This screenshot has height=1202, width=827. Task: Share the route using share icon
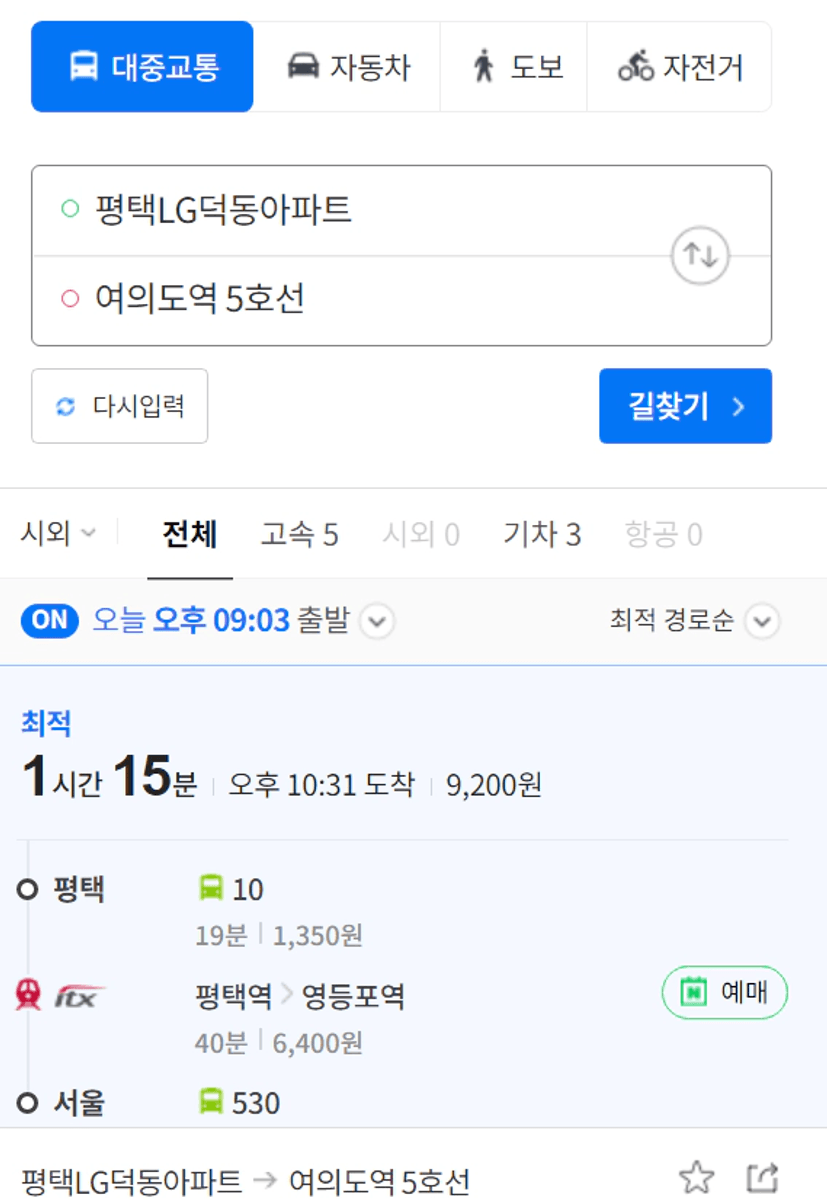pyautogui.click(x=762, y=1178)
